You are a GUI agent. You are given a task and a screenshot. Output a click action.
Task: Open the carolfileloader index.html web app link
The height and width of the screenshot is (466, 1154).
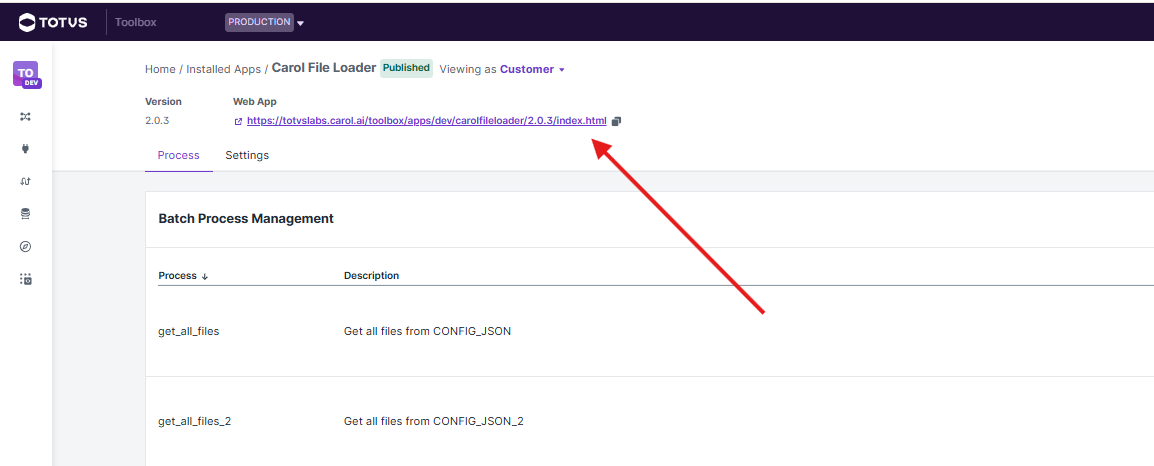tap(427, 121)
